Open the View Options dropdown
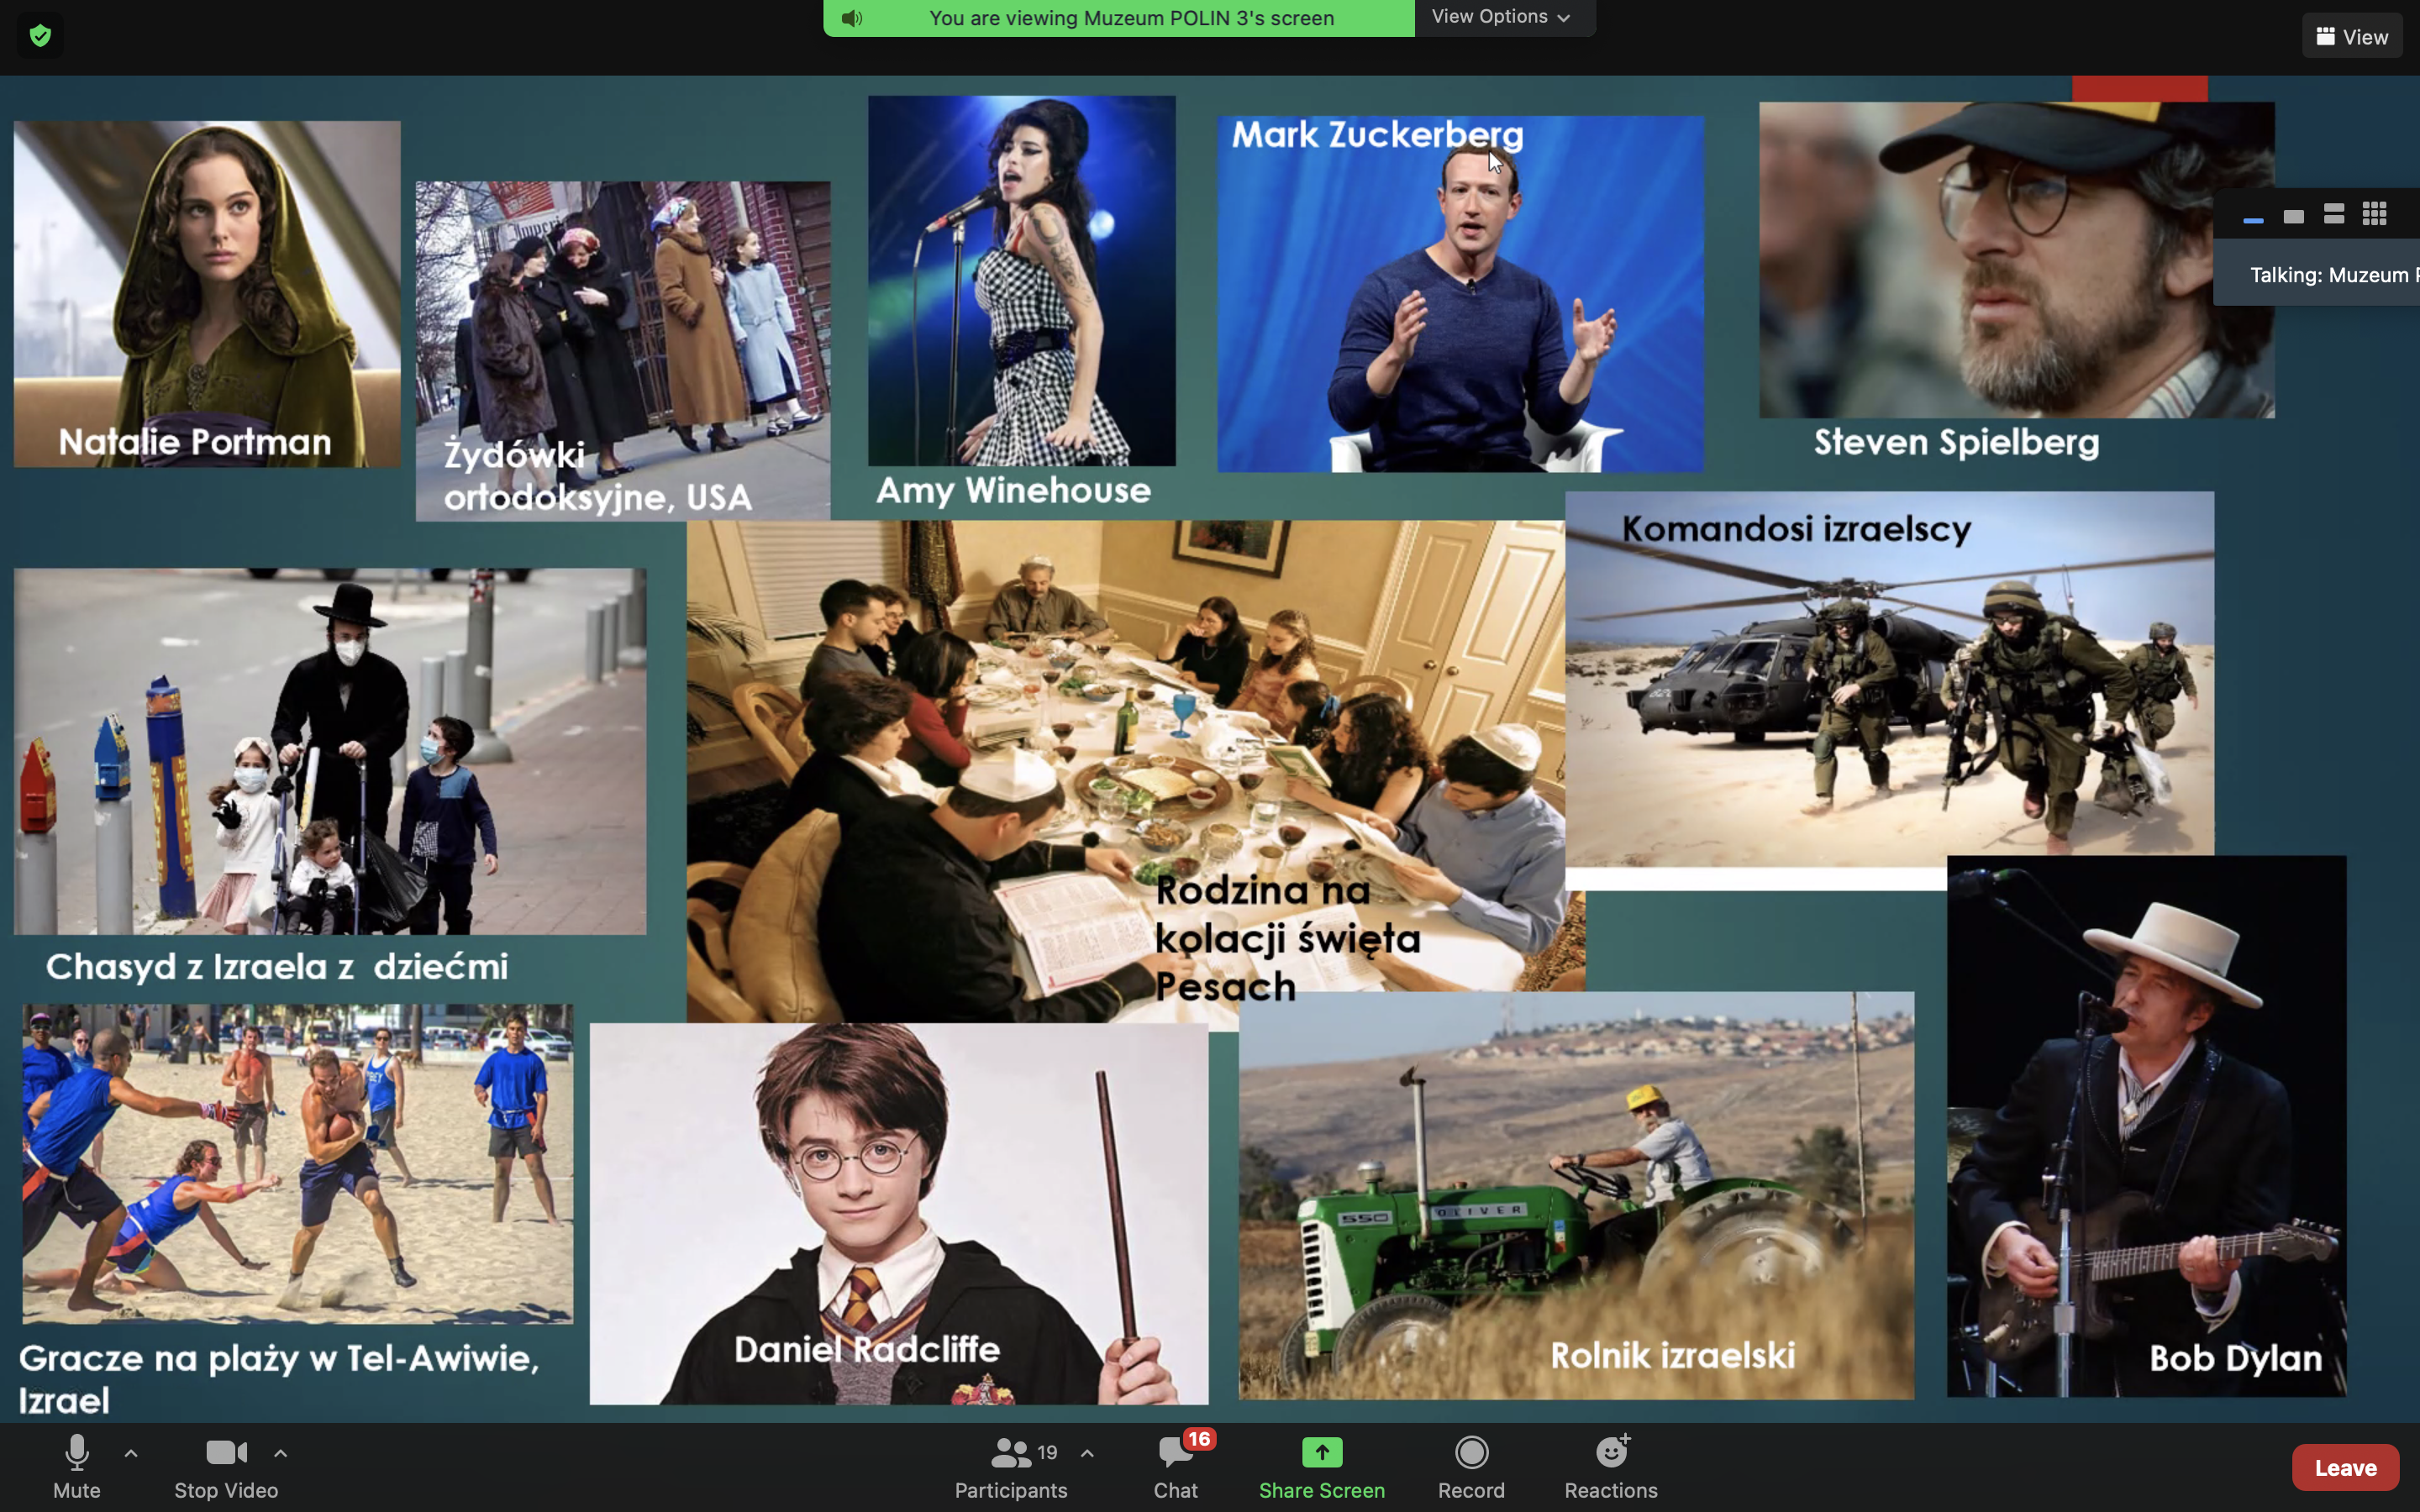Viewport: 2420px width, 1512px height. click(x=1502, y=17)
